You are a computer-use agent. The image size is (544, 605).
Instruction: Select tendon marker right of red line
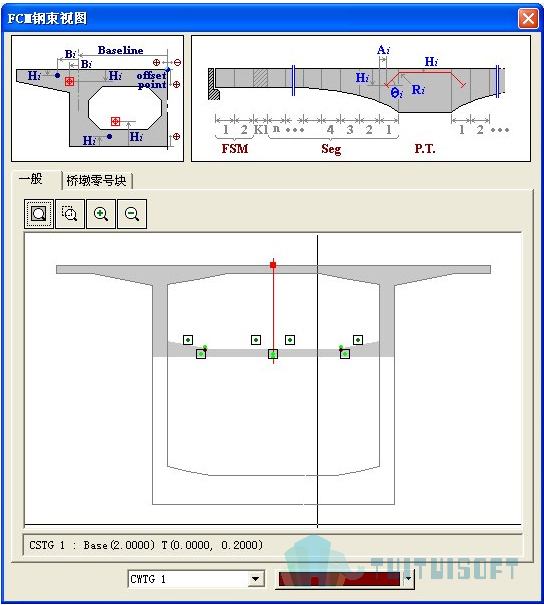[x=290, y=340]
